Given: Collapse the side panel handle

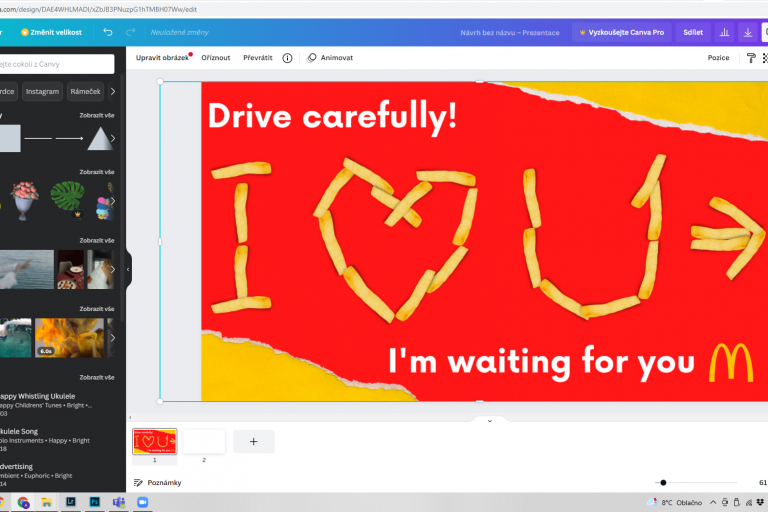Looking at the screenshot, I should (128, 269).
